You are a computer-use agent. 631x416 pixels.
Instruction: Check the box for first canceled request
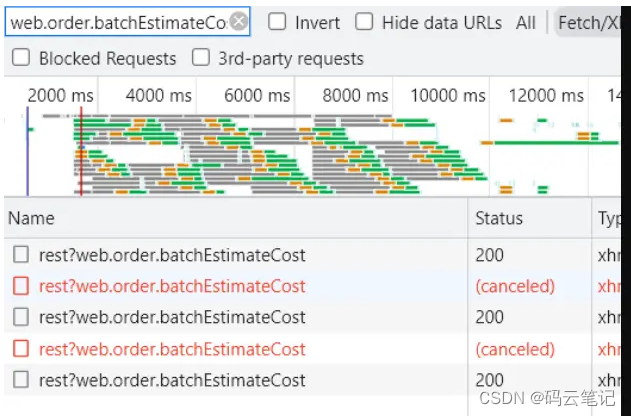(21, 286)
